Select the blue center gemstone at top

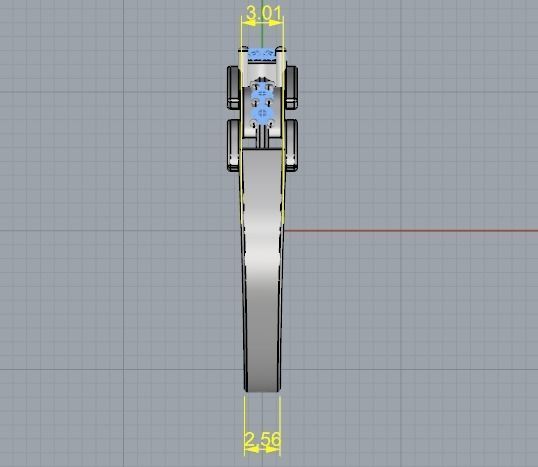[262, 54]
